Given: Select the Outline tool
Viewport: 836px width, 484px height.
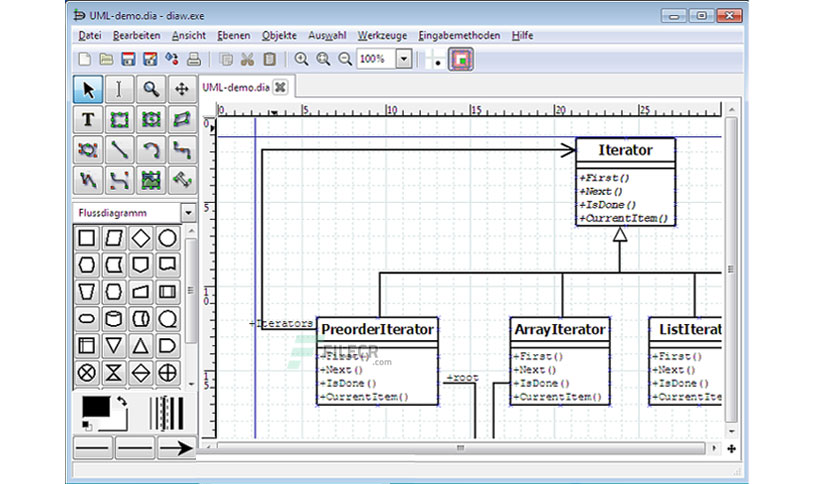Looking at the screenshot, I should 182,181.
